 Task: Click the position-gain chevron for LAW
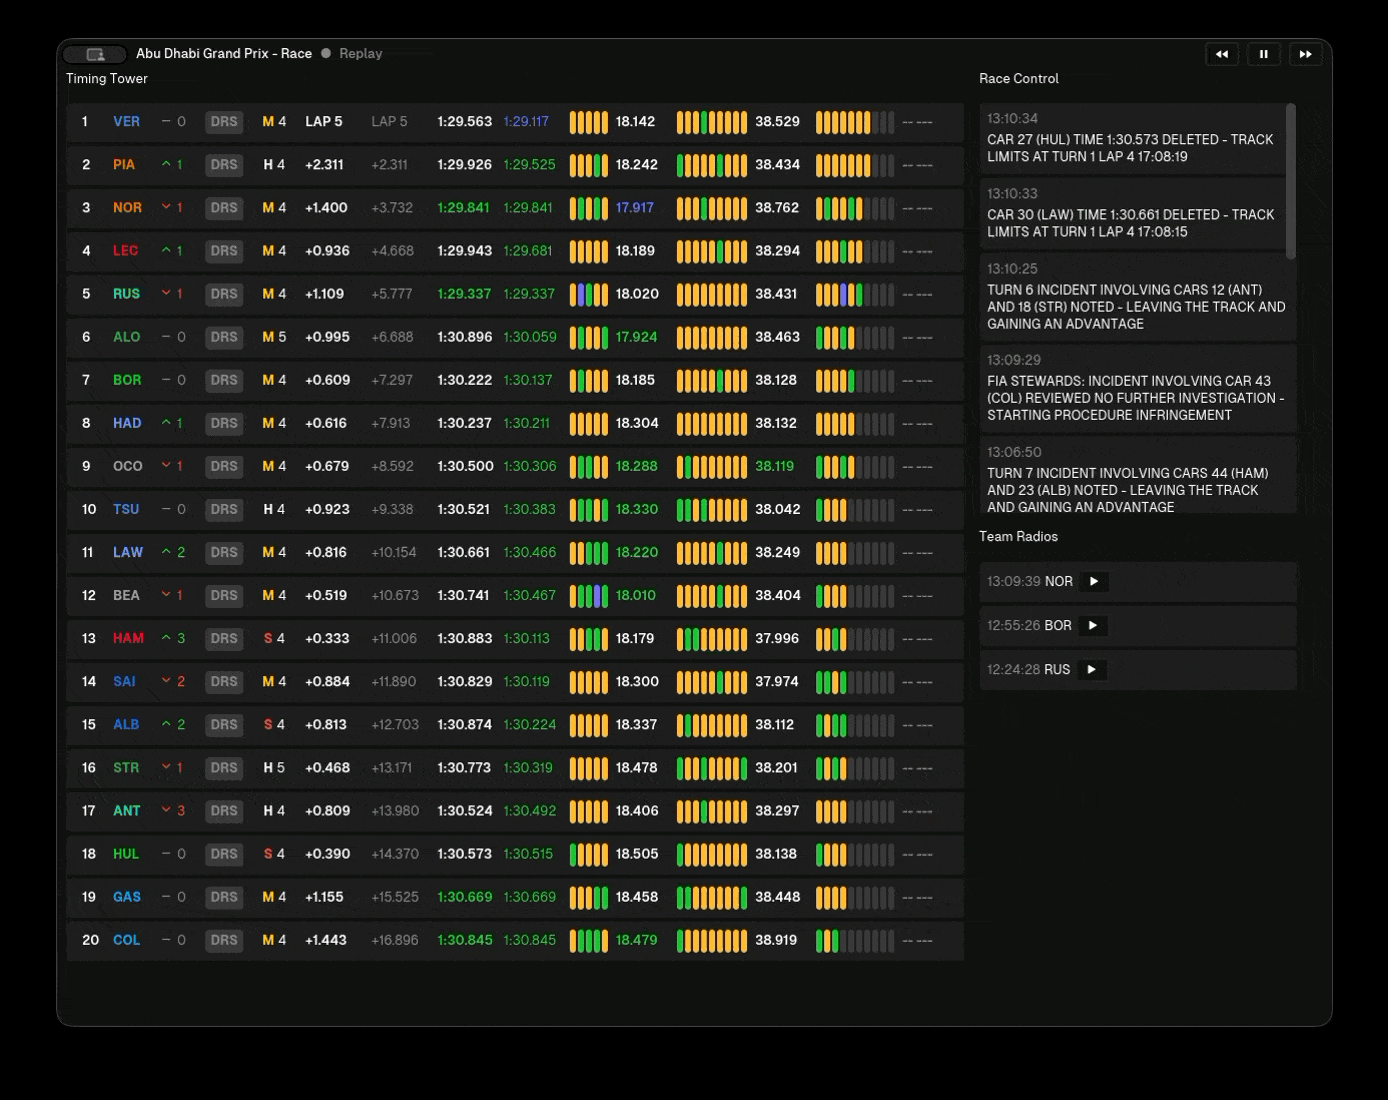click(x=166, y=552)
